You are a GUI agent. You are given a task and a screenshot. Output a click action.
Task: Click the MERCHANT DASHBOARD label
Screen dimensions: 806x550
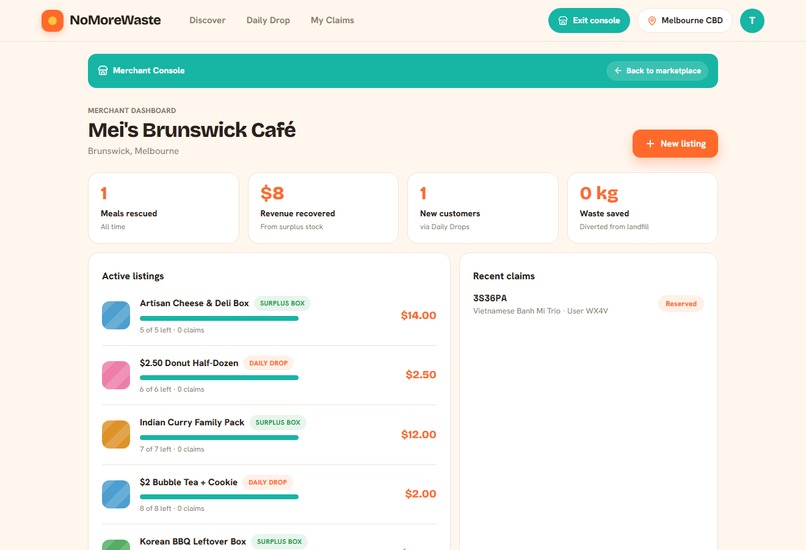132,111
